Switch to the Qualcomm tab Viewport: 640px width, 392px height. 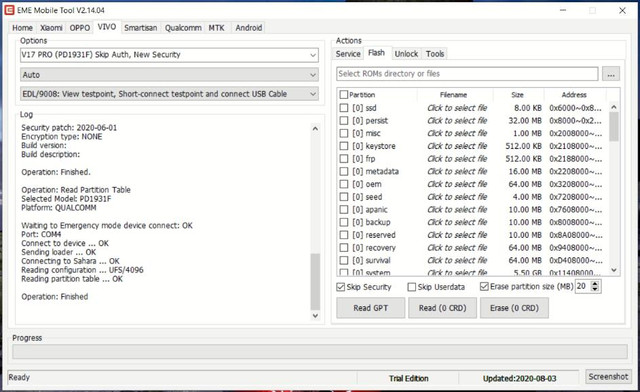pyautogui.click(x=183, y=28)
